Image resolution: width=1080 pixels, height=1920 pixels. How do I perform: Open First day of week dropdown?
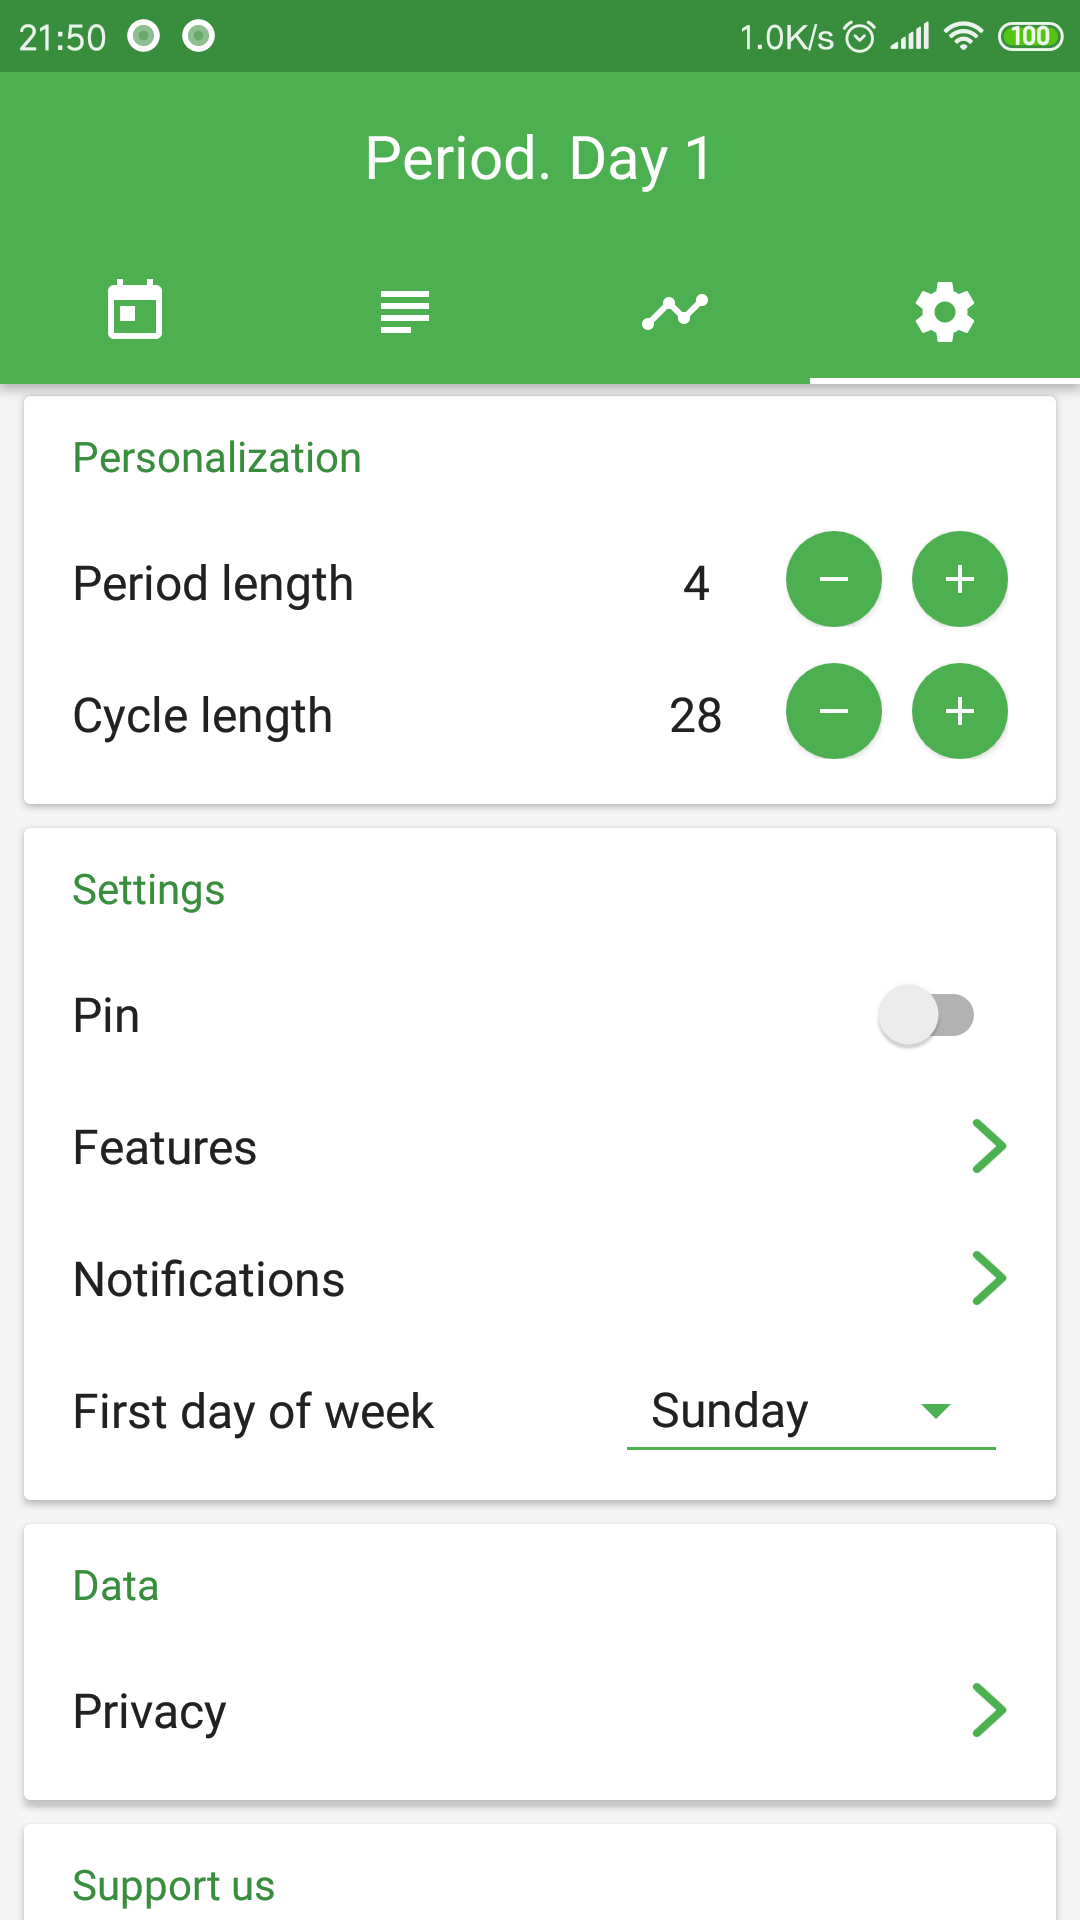coord(811,1411)
